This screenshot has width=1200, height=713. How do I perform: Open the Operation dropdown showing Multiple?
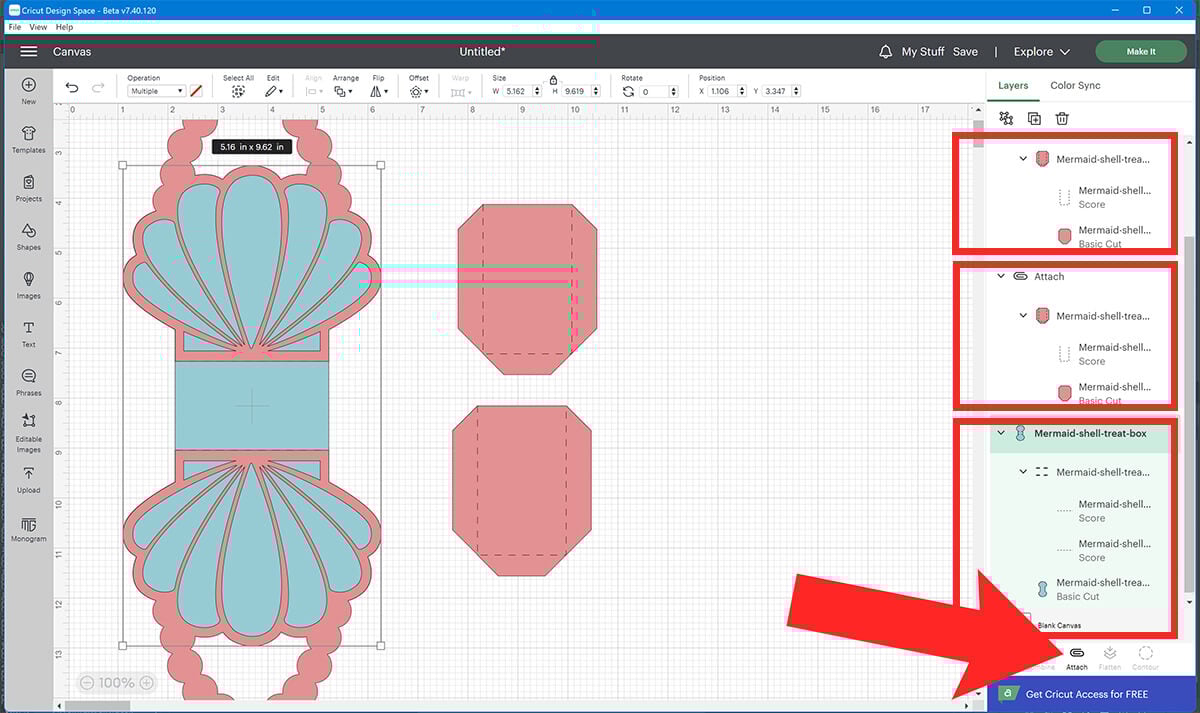pos(156,91)
